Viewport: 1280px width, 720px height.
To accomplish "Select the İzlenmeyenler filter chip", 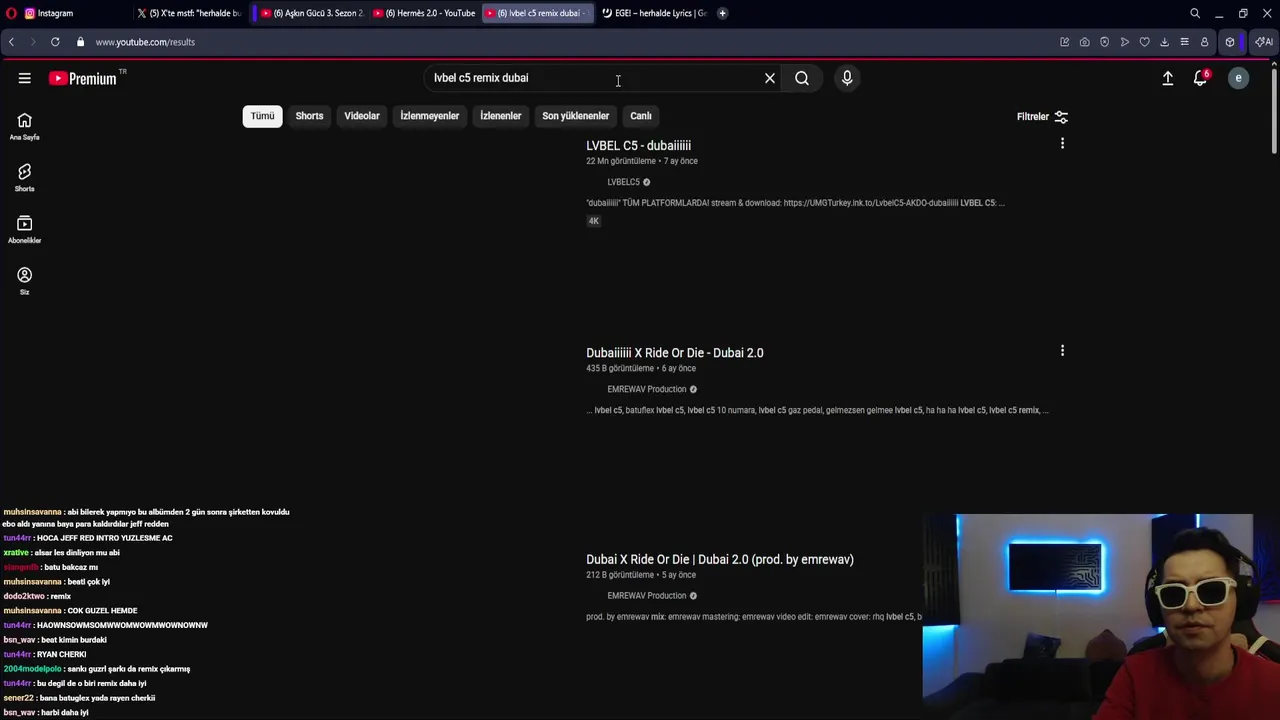I will 430,116.
